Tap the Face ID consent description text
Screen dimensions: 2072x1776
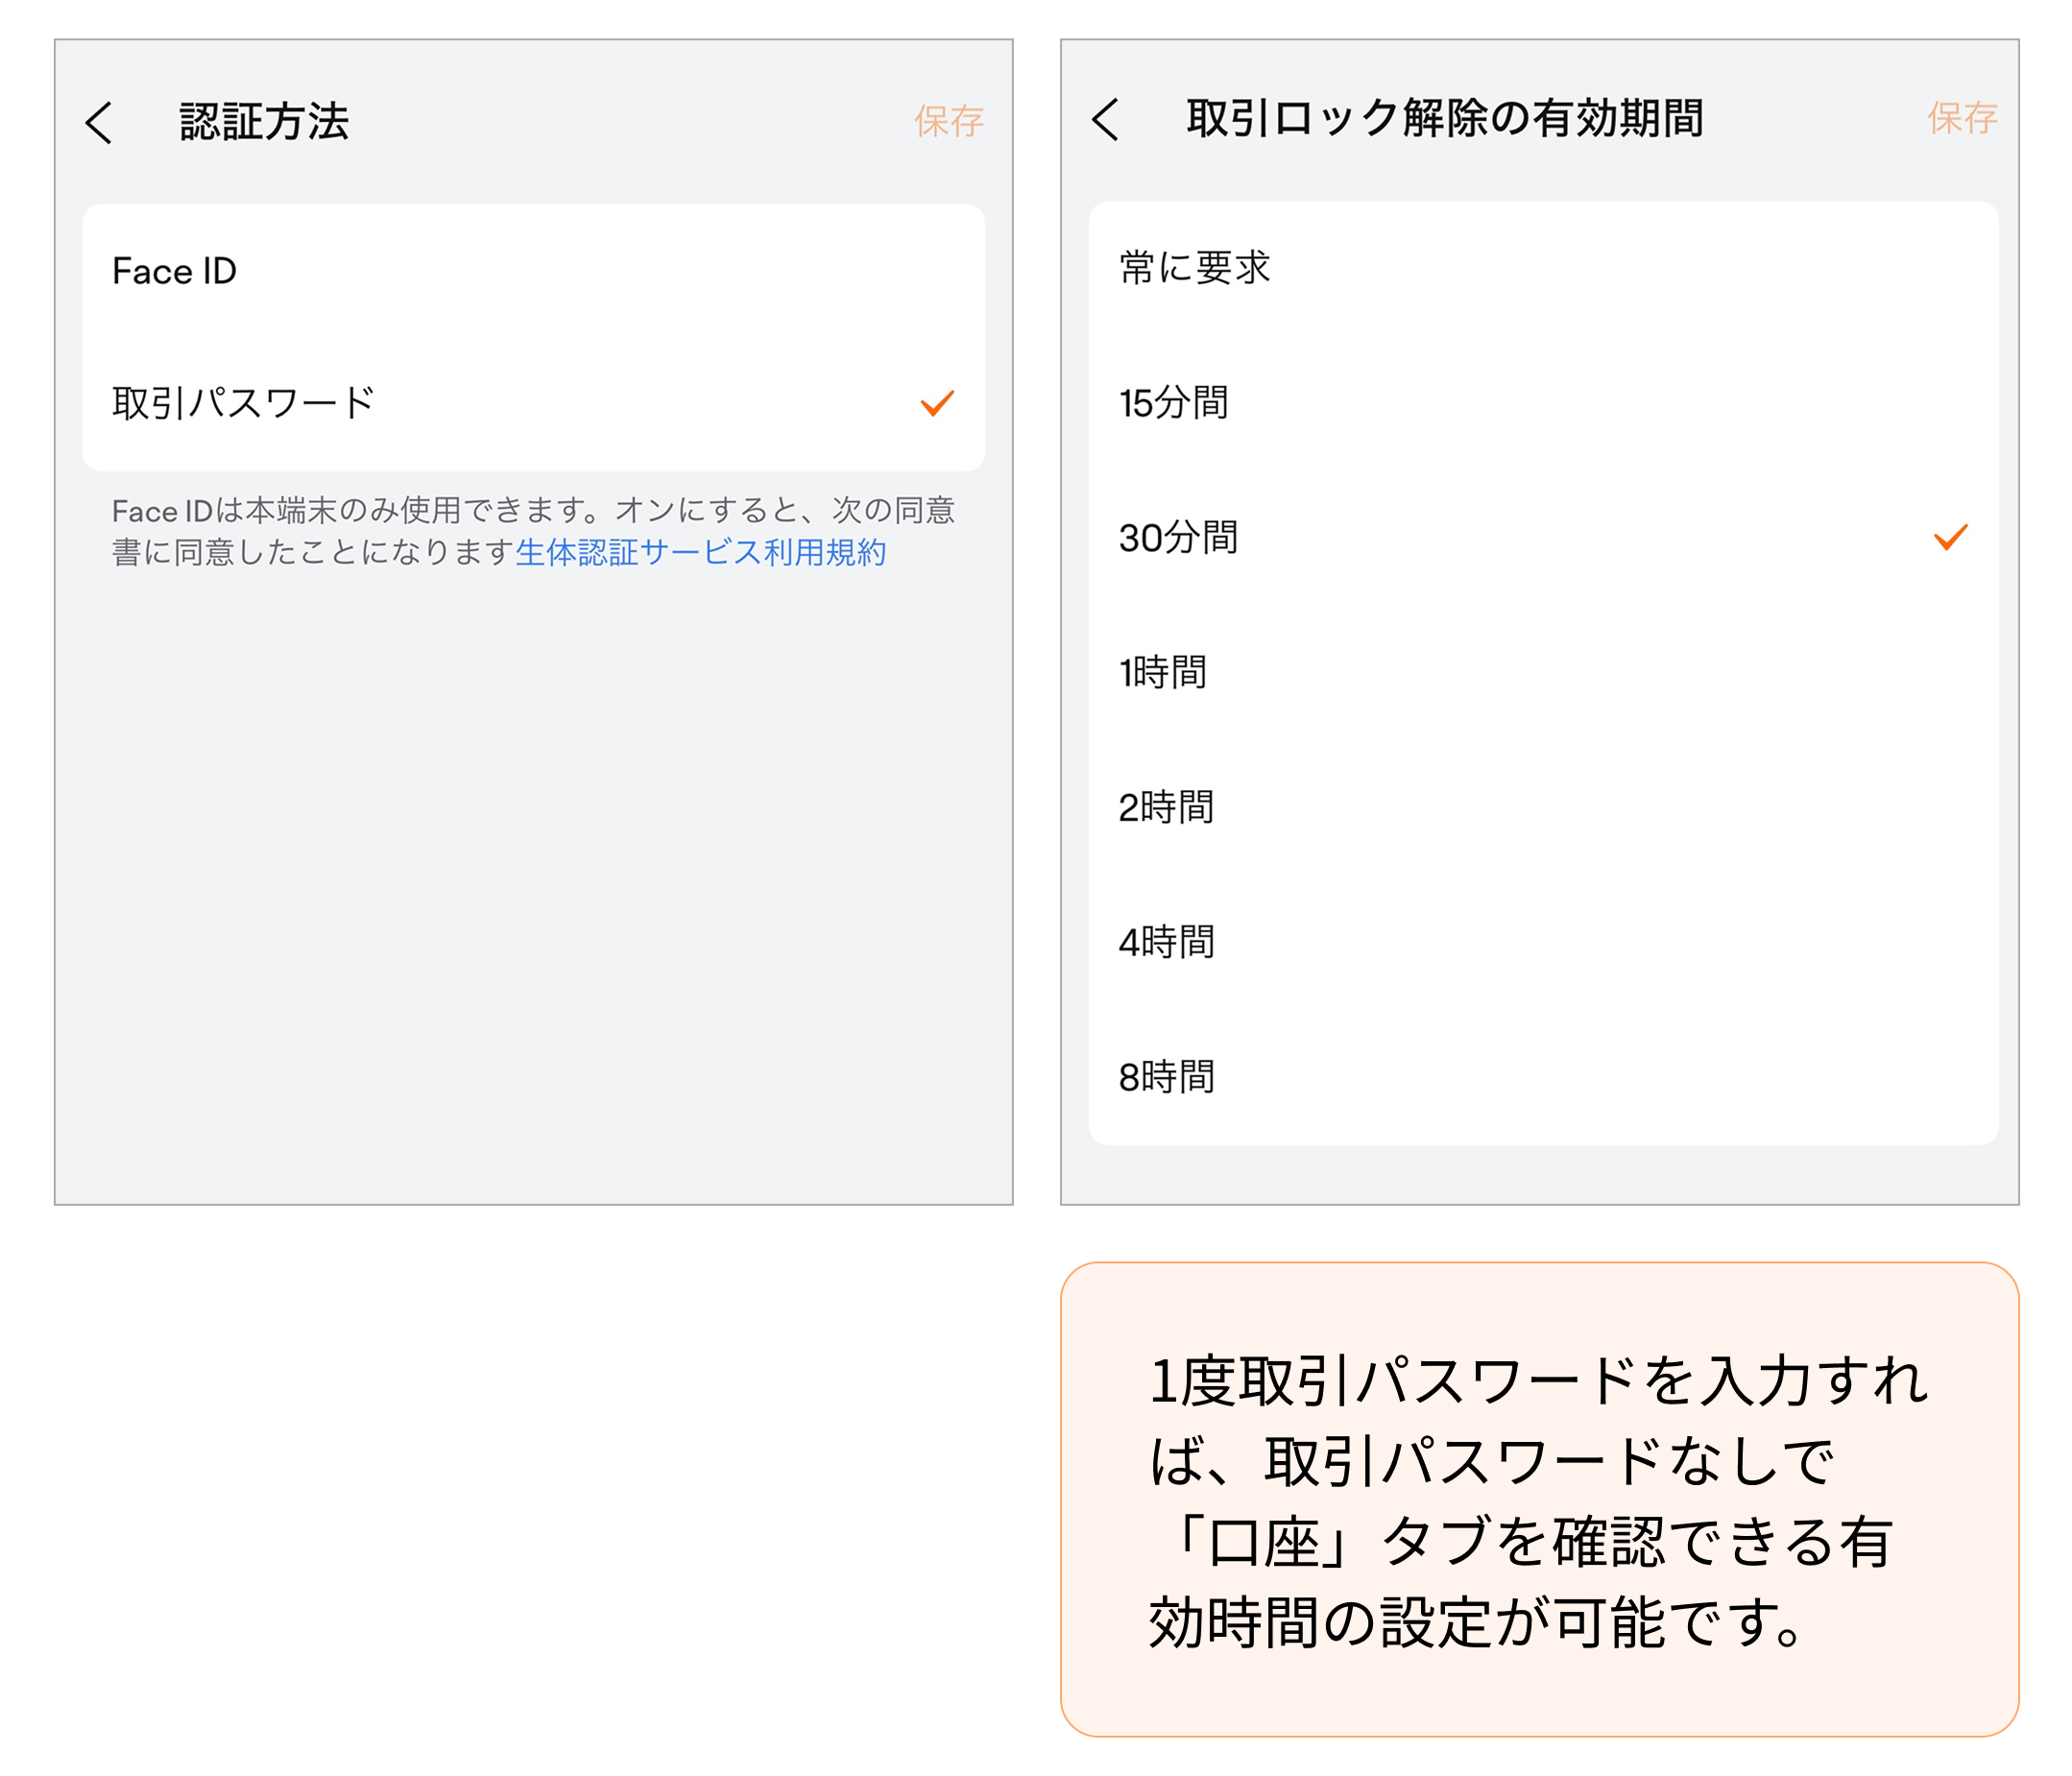pyautogui.click(x=532, y=512)
